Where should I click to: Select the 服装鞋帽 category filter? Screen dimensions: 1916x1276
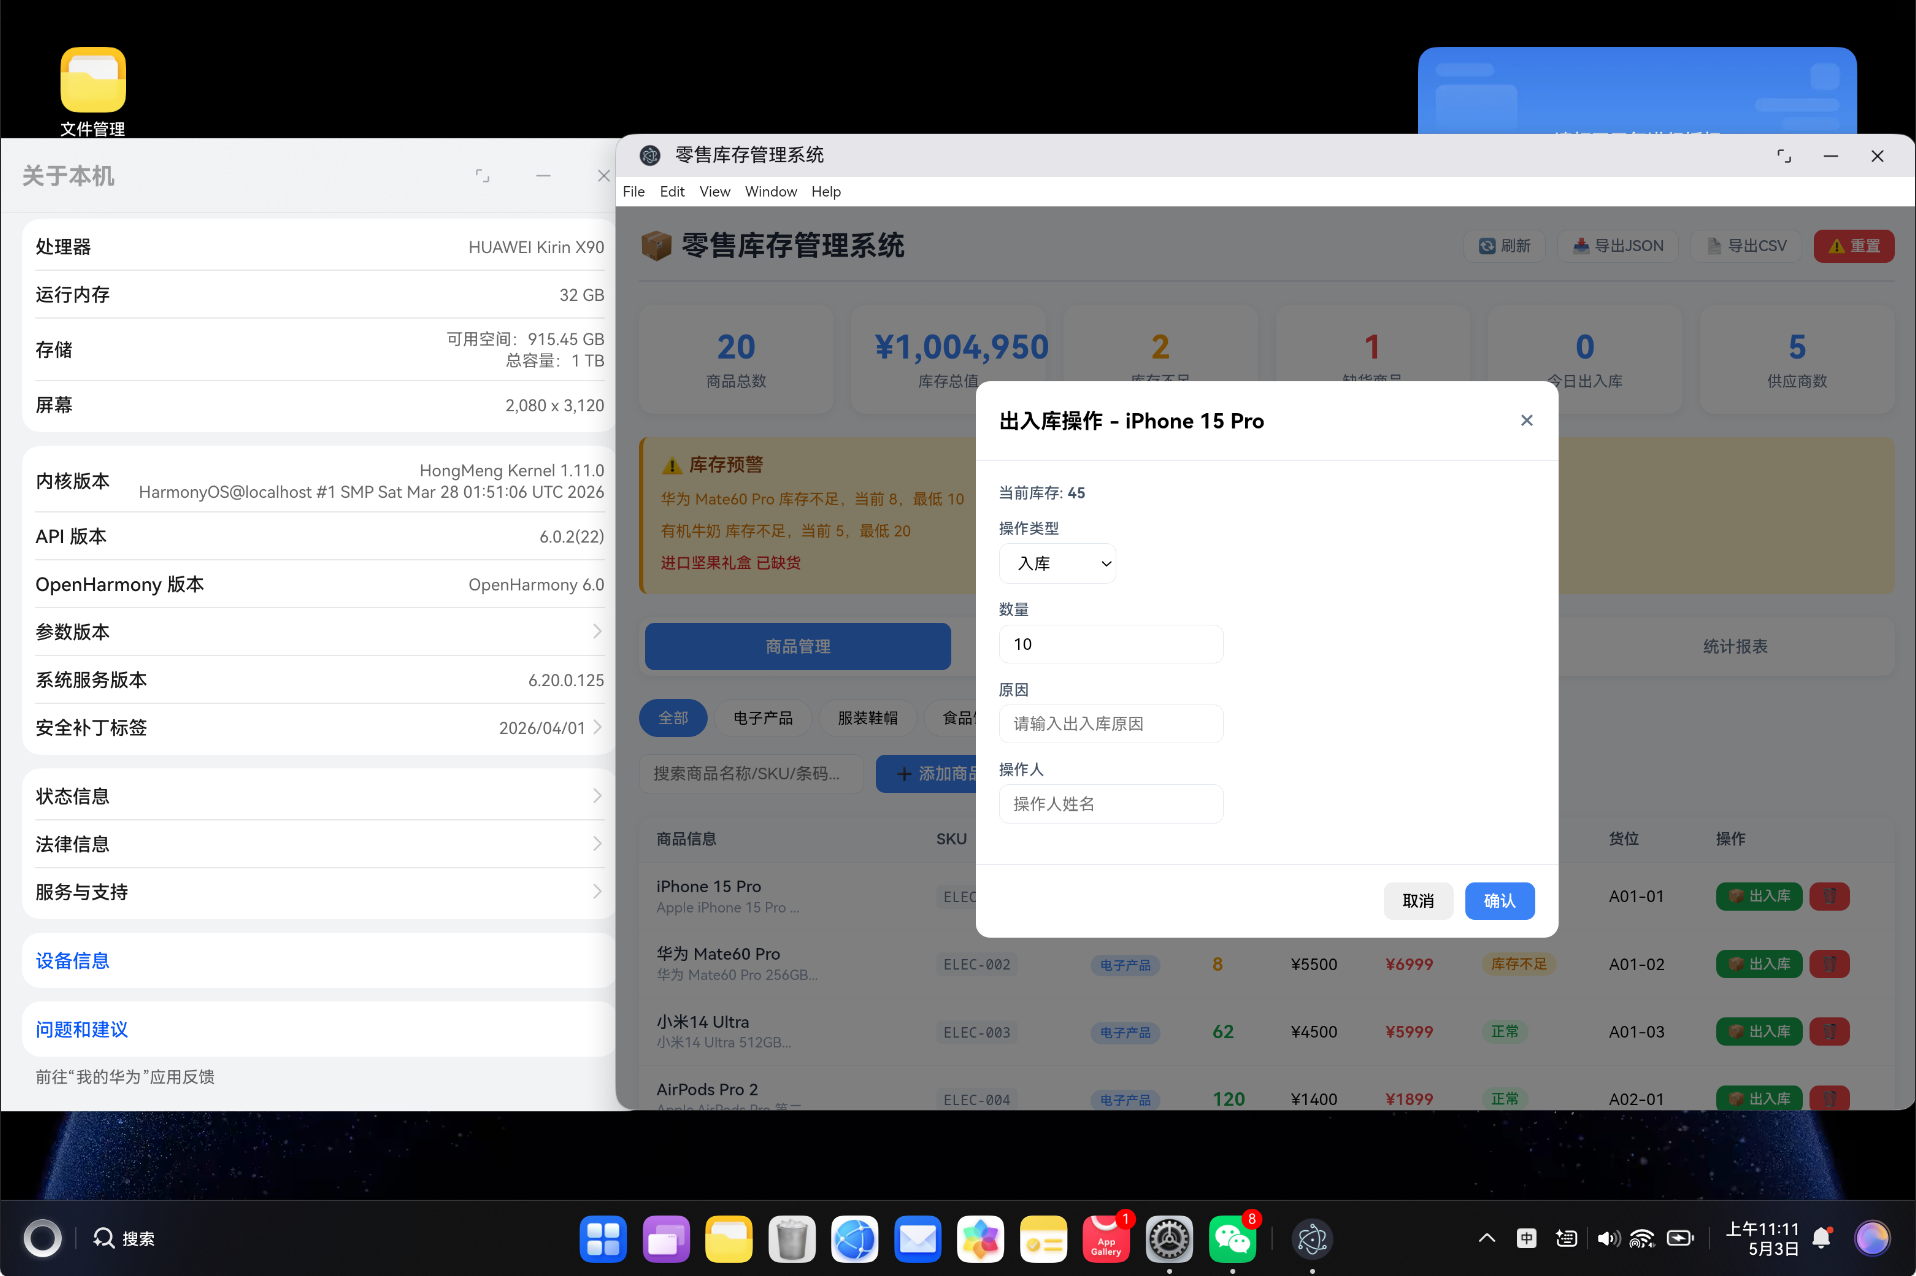tap(867, 718)
